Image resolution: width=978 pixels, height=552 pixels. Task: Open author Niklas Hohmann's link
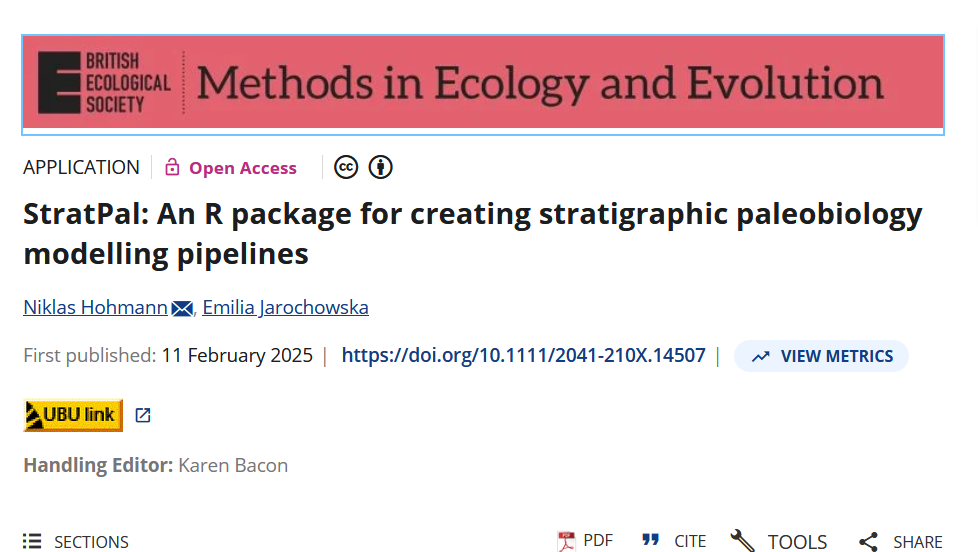click(x=95, y=308)
